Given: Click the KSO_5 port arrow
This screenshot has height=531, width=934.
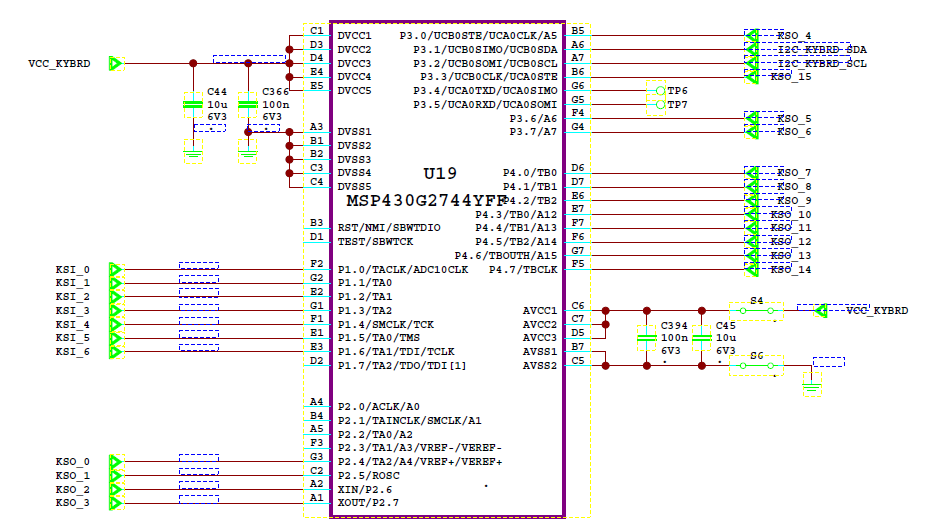Looking at the screenshot, I should pyautogui.click(x=752, y=118).
